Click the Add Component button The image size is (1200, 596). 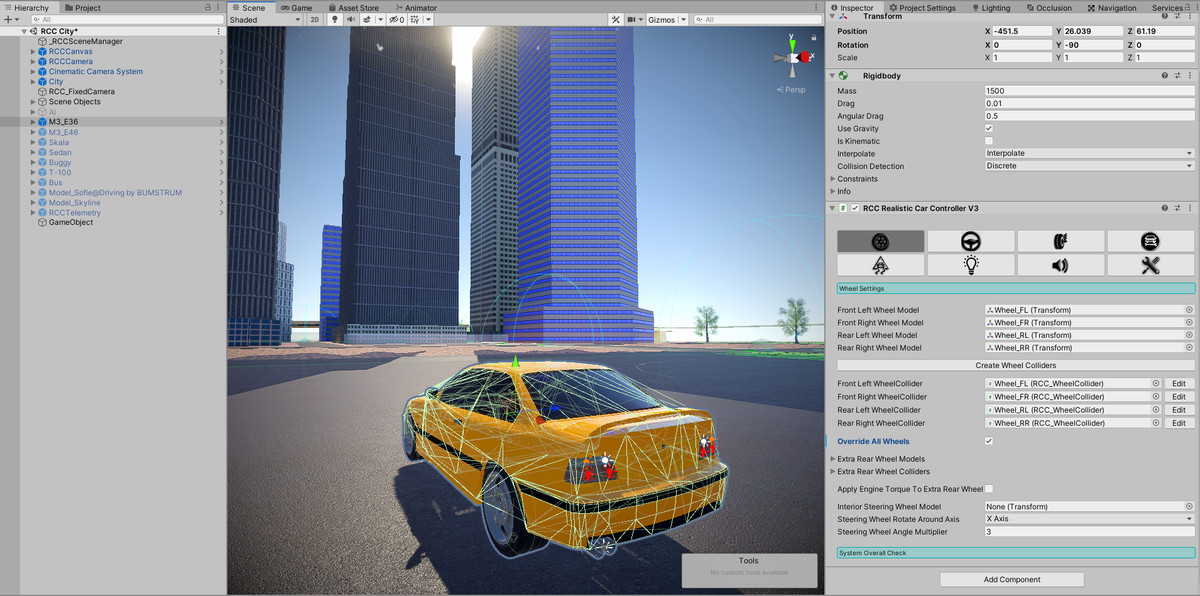(1011, 579)
